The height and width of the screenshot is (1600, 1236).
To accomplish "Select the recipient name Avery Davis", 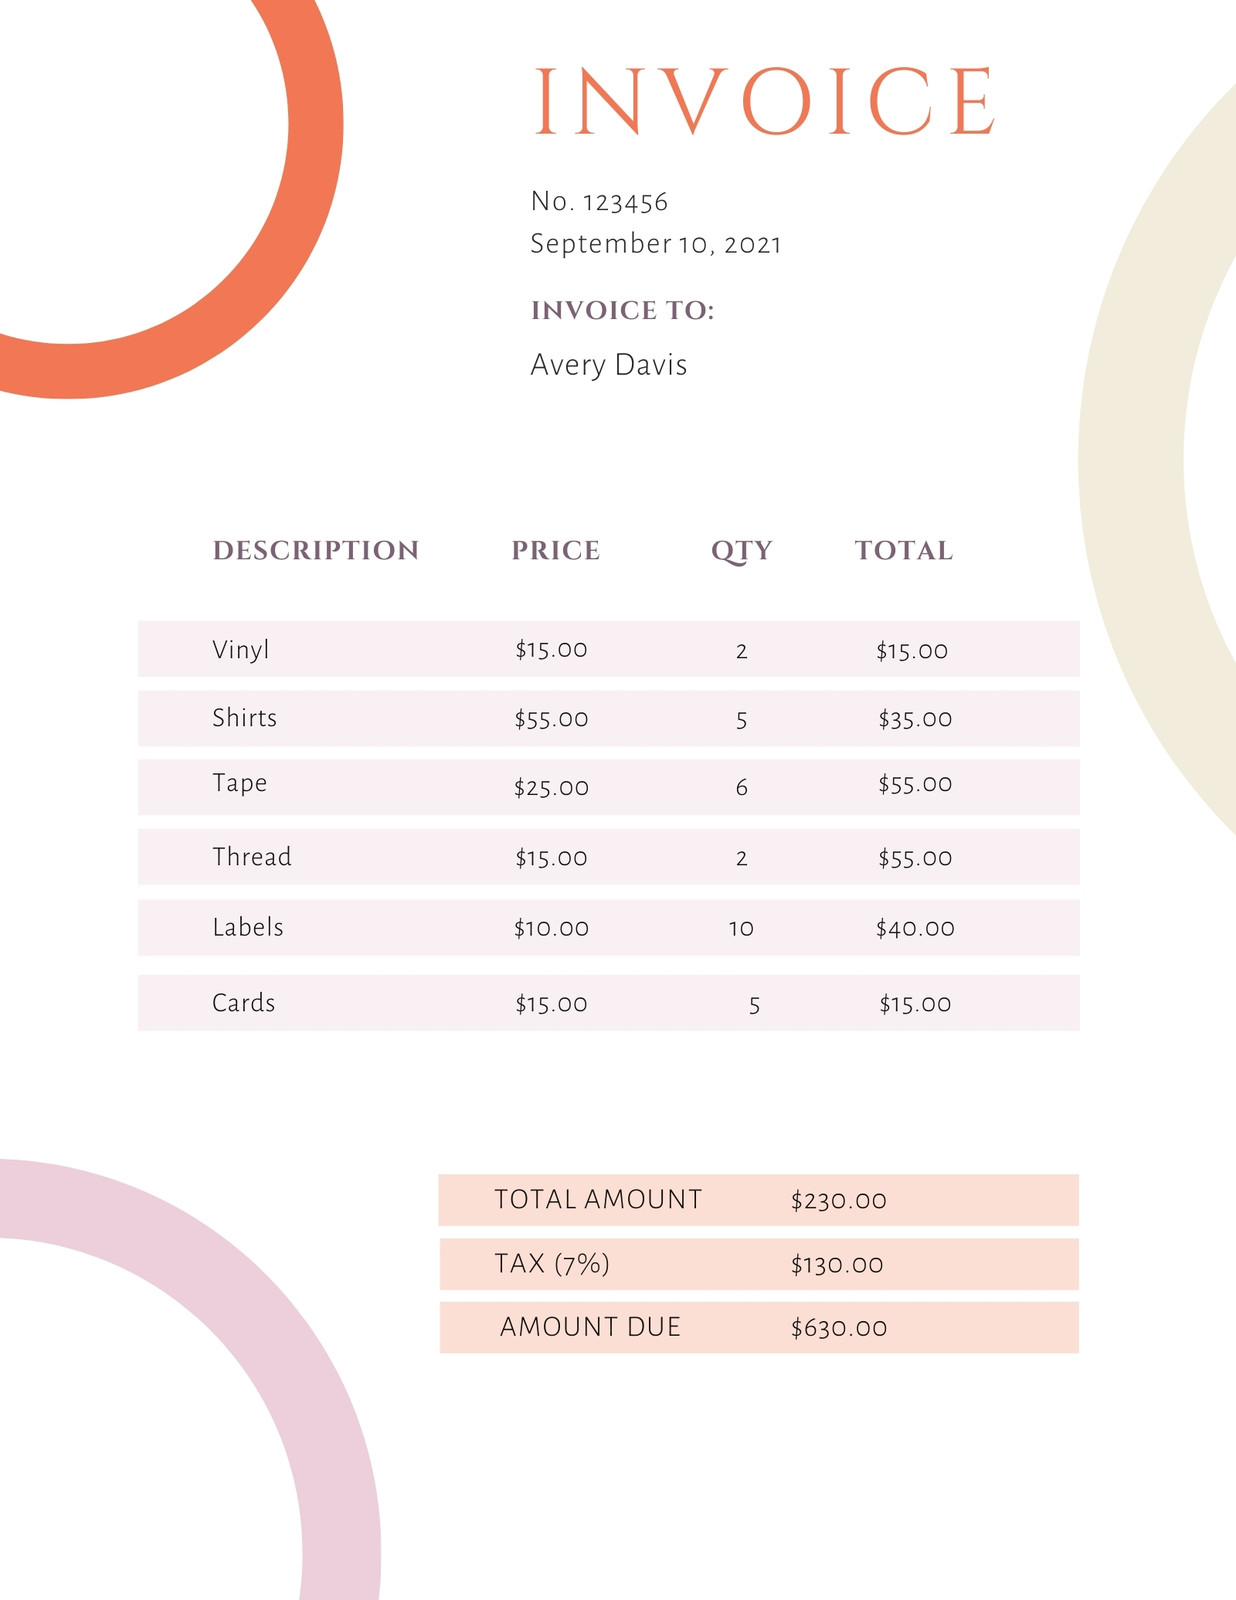I will [x=609, y=365].
